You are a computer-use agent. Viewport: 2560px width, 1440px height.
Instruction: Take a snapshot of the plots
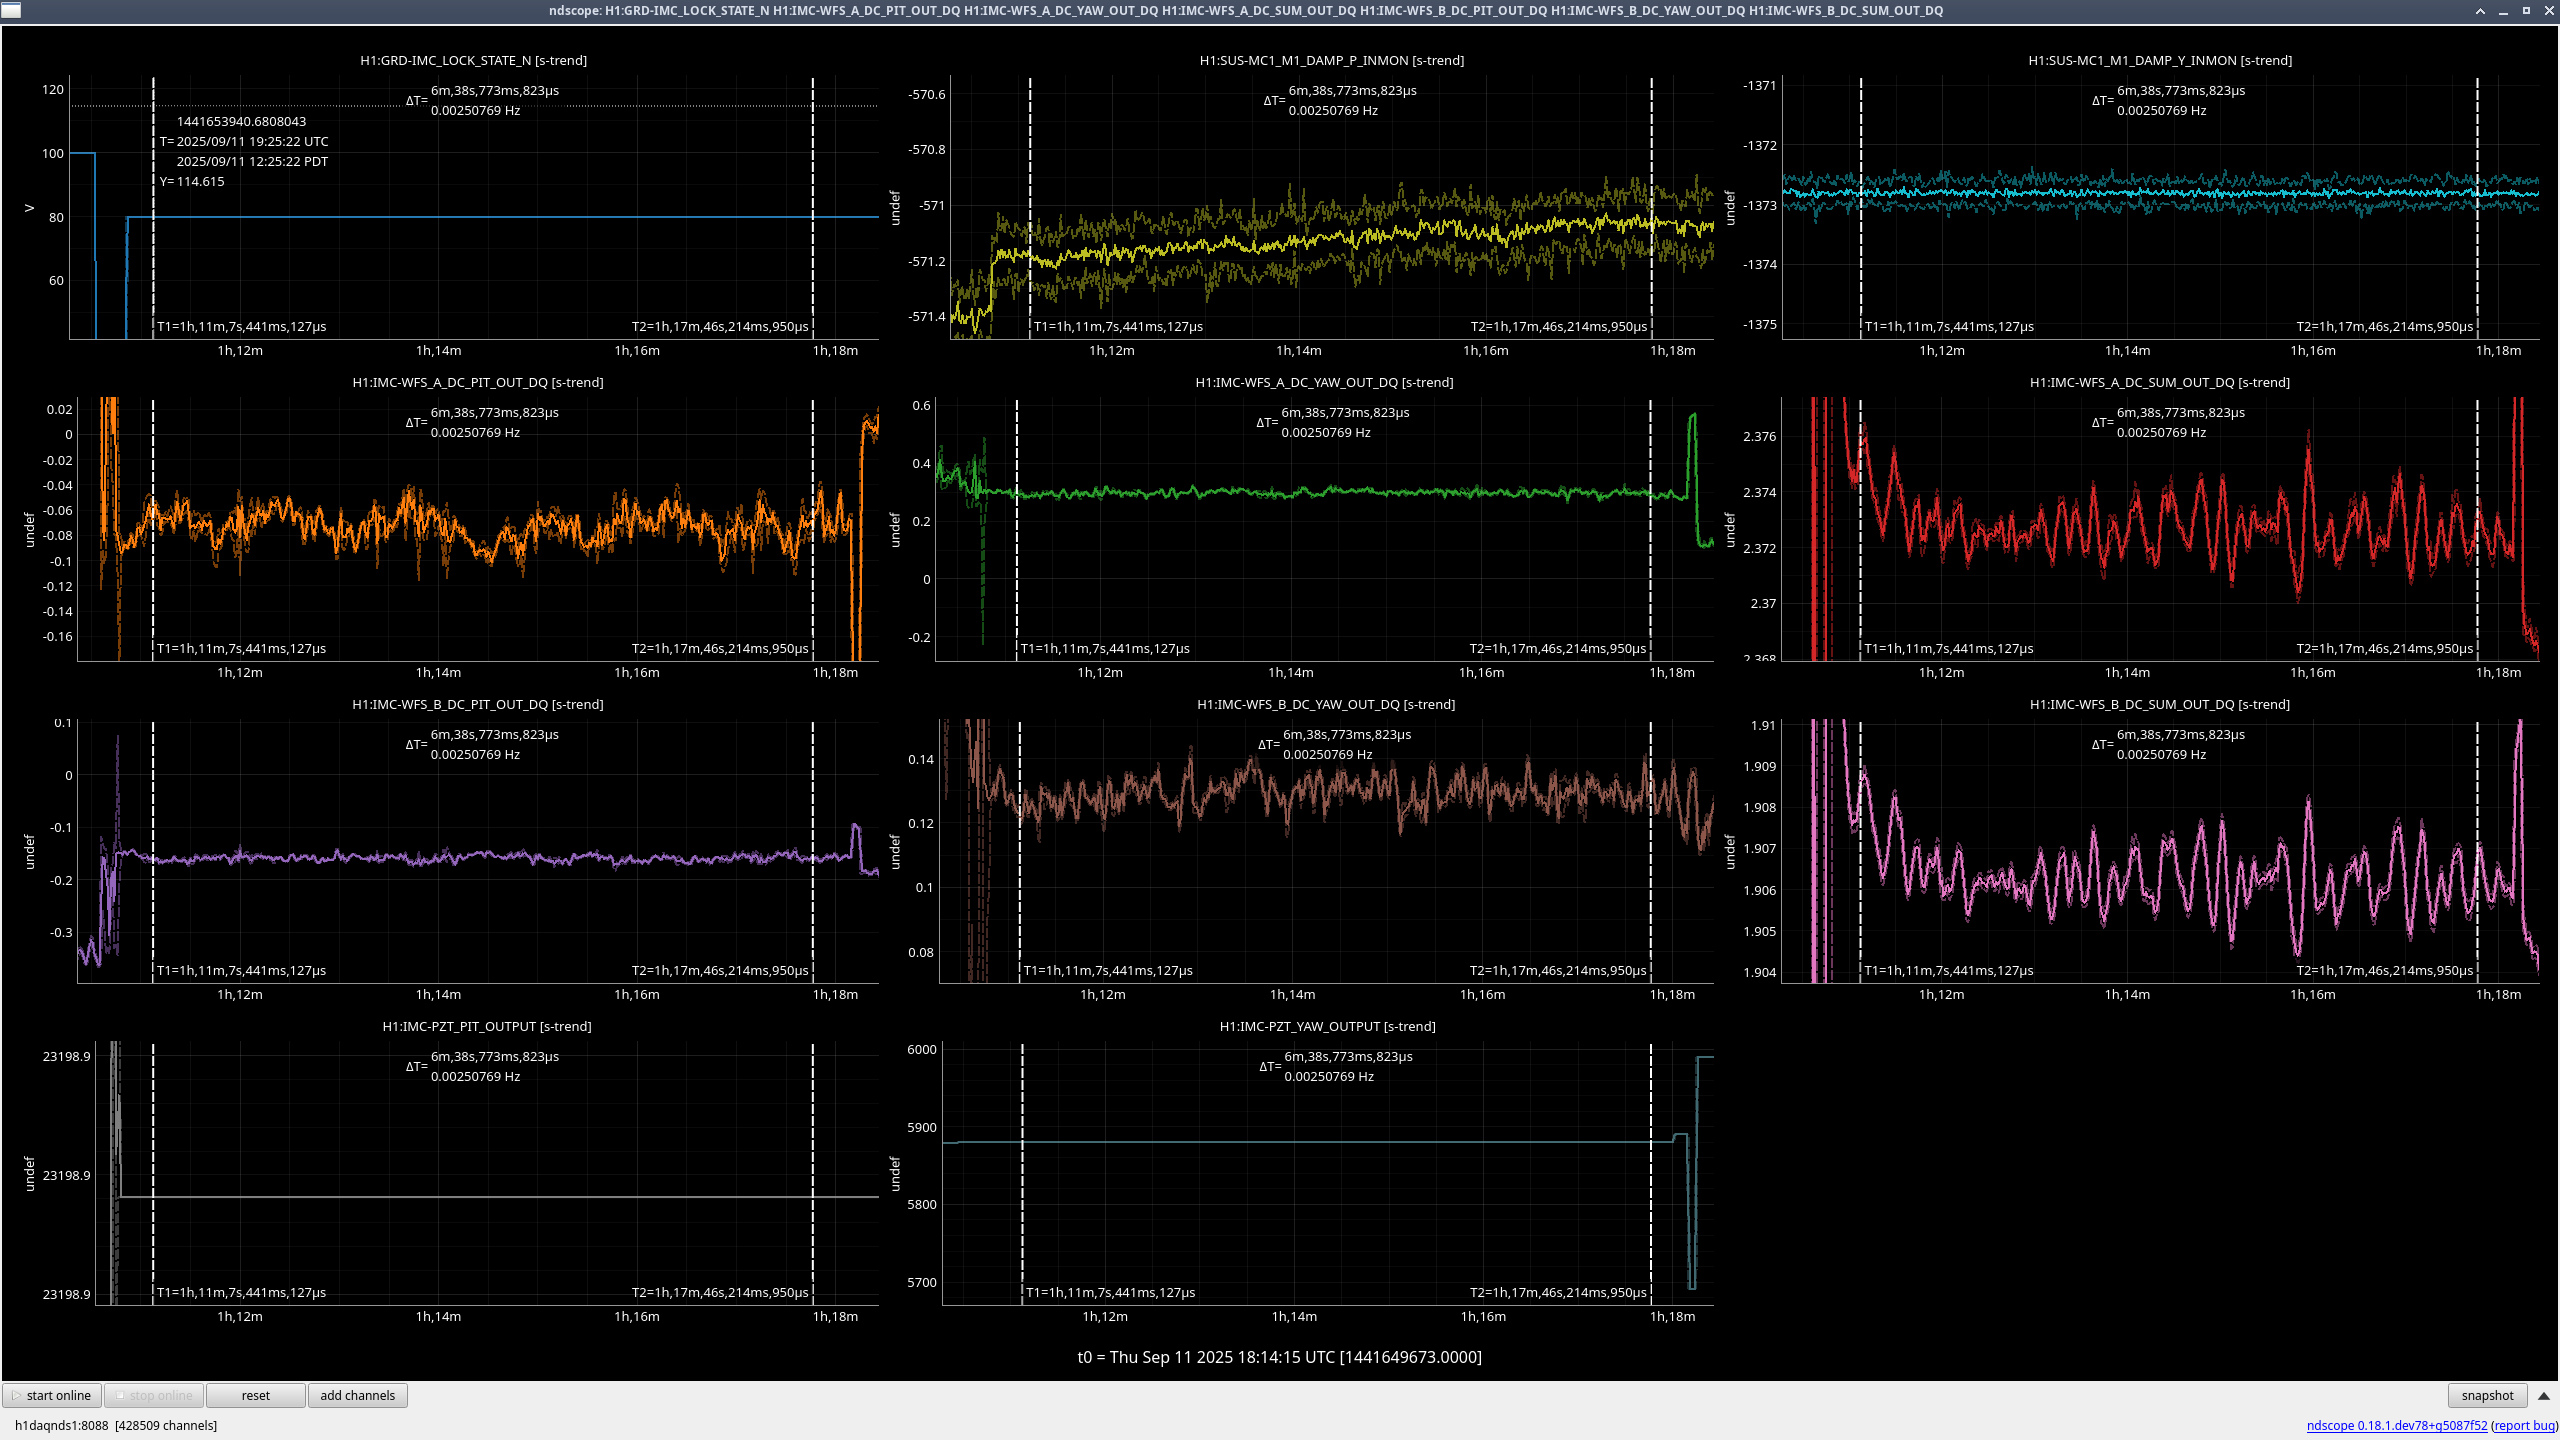2487,1395
